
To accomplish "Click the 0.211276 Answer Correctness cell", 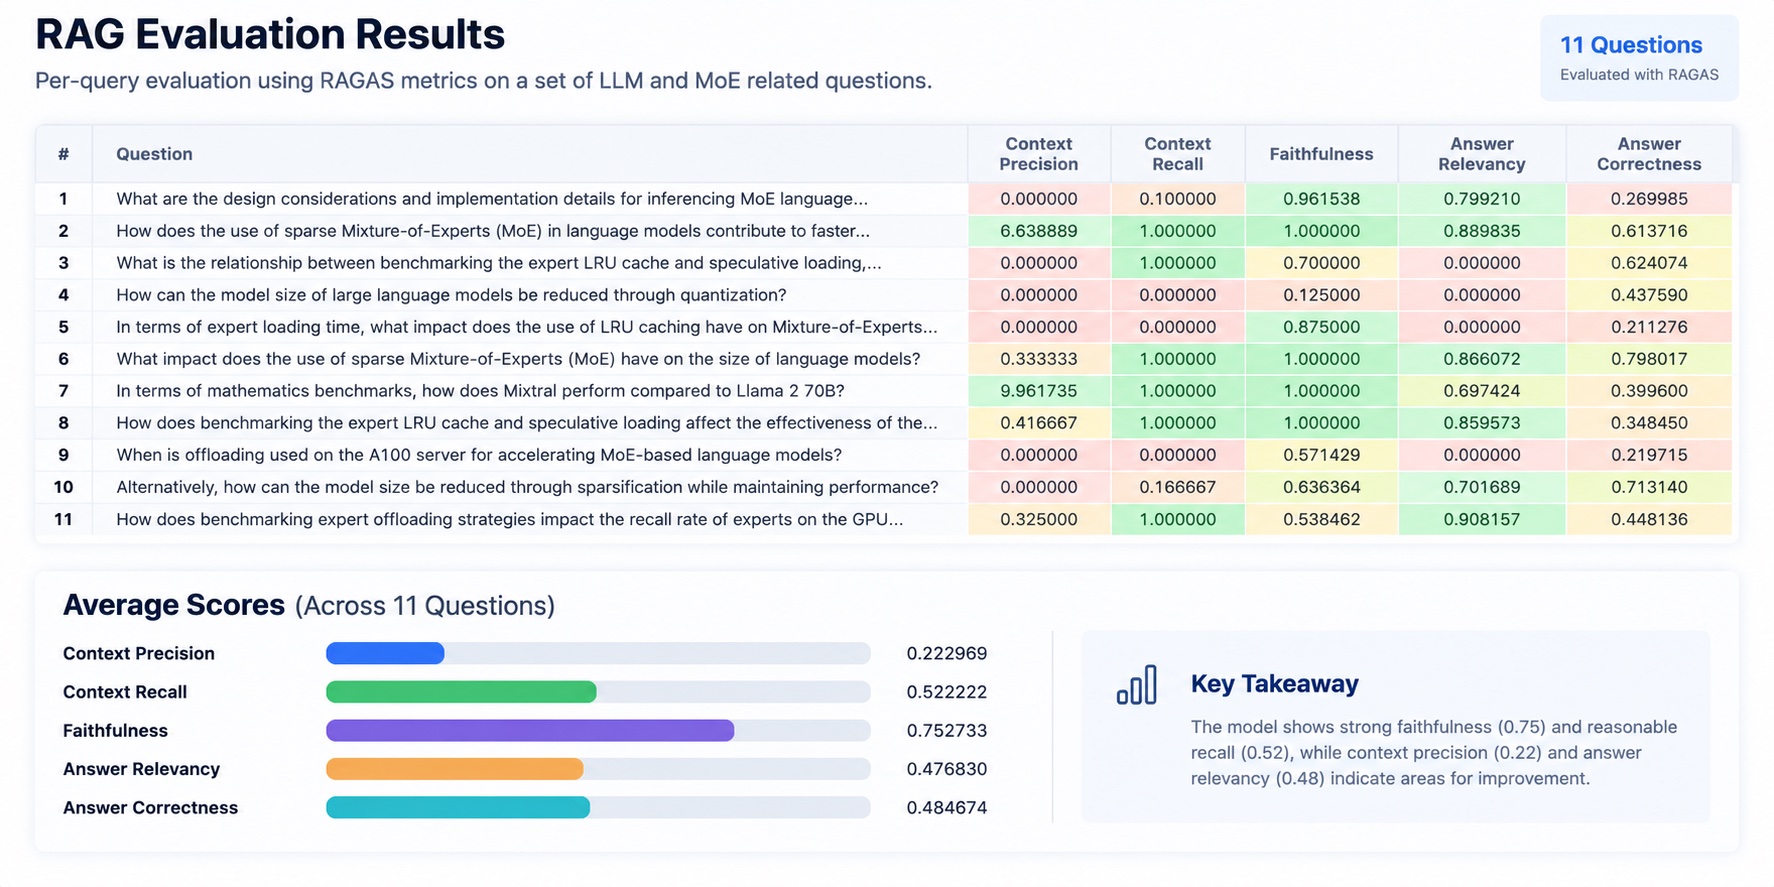I will (1649, 327).
